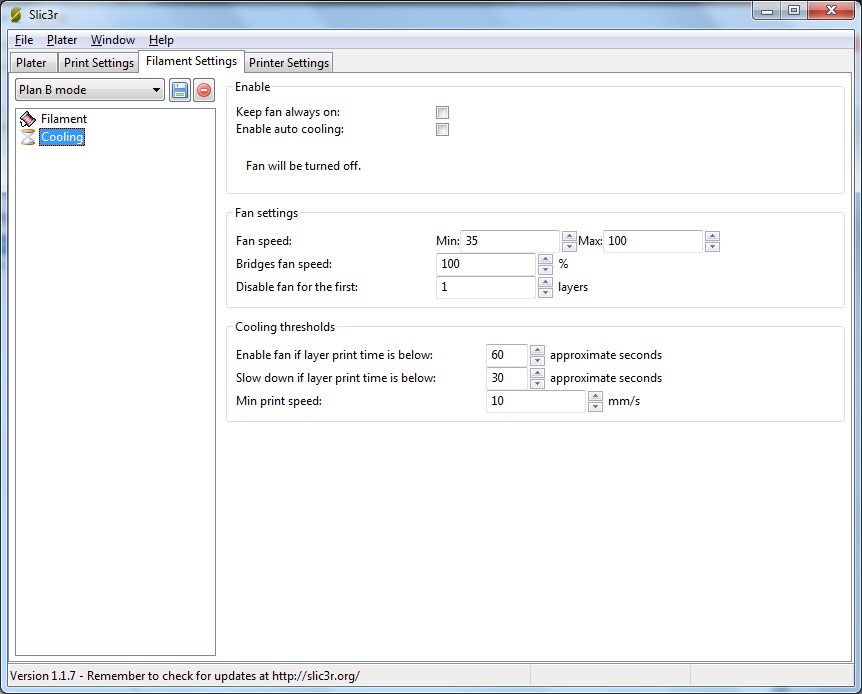Increase Disable fan layers with up arrow
The image size is (862, 694).
(x=545, y=282)
